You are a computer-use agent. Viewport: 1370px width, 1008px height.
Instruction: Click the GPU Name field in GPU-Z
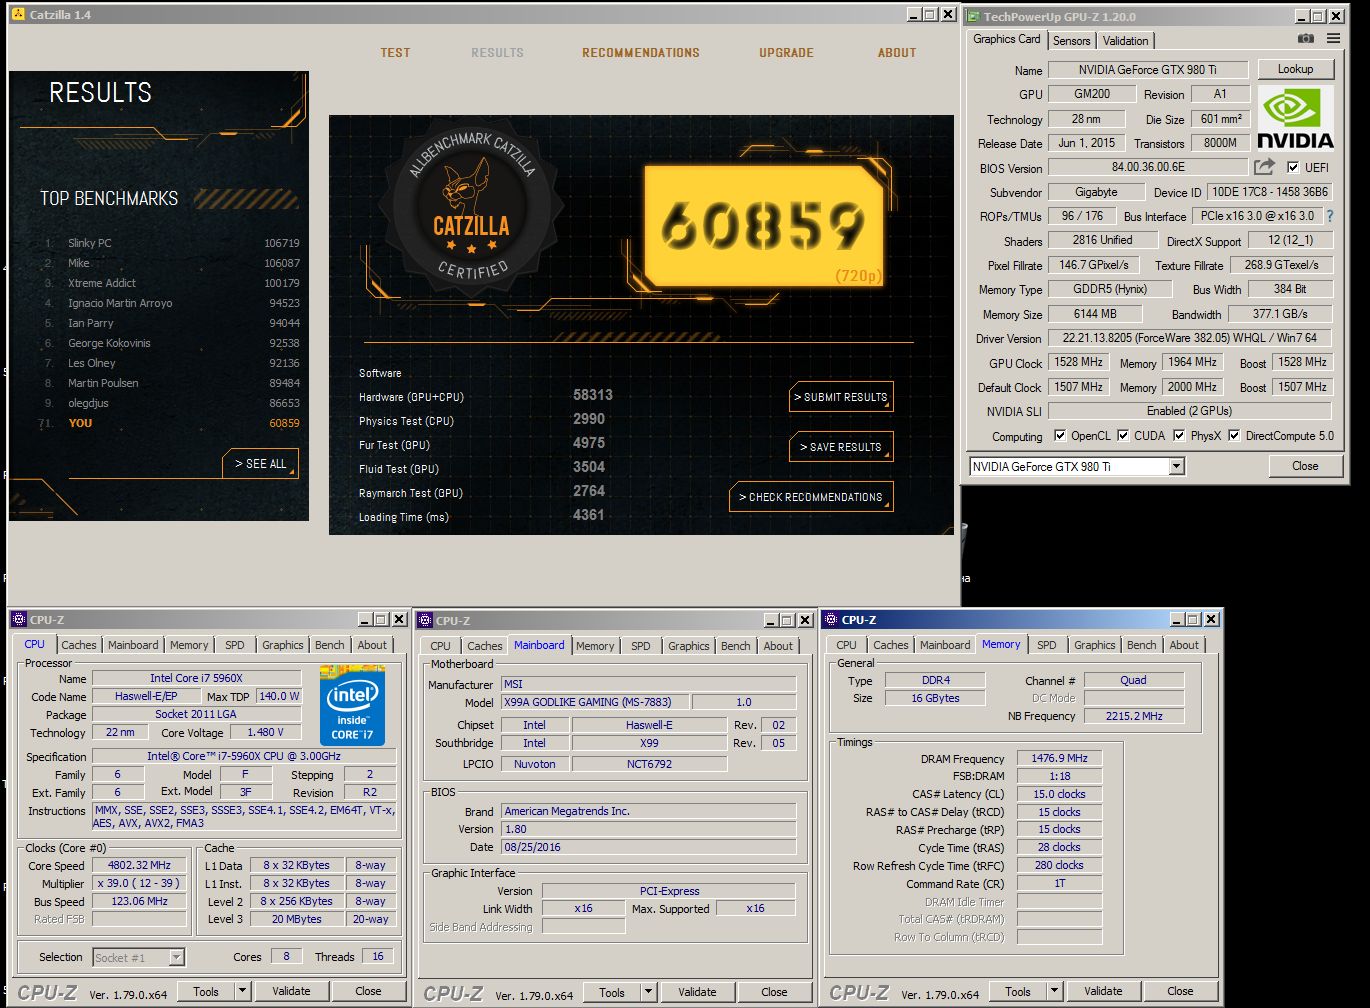click(x=1147, y=70)
